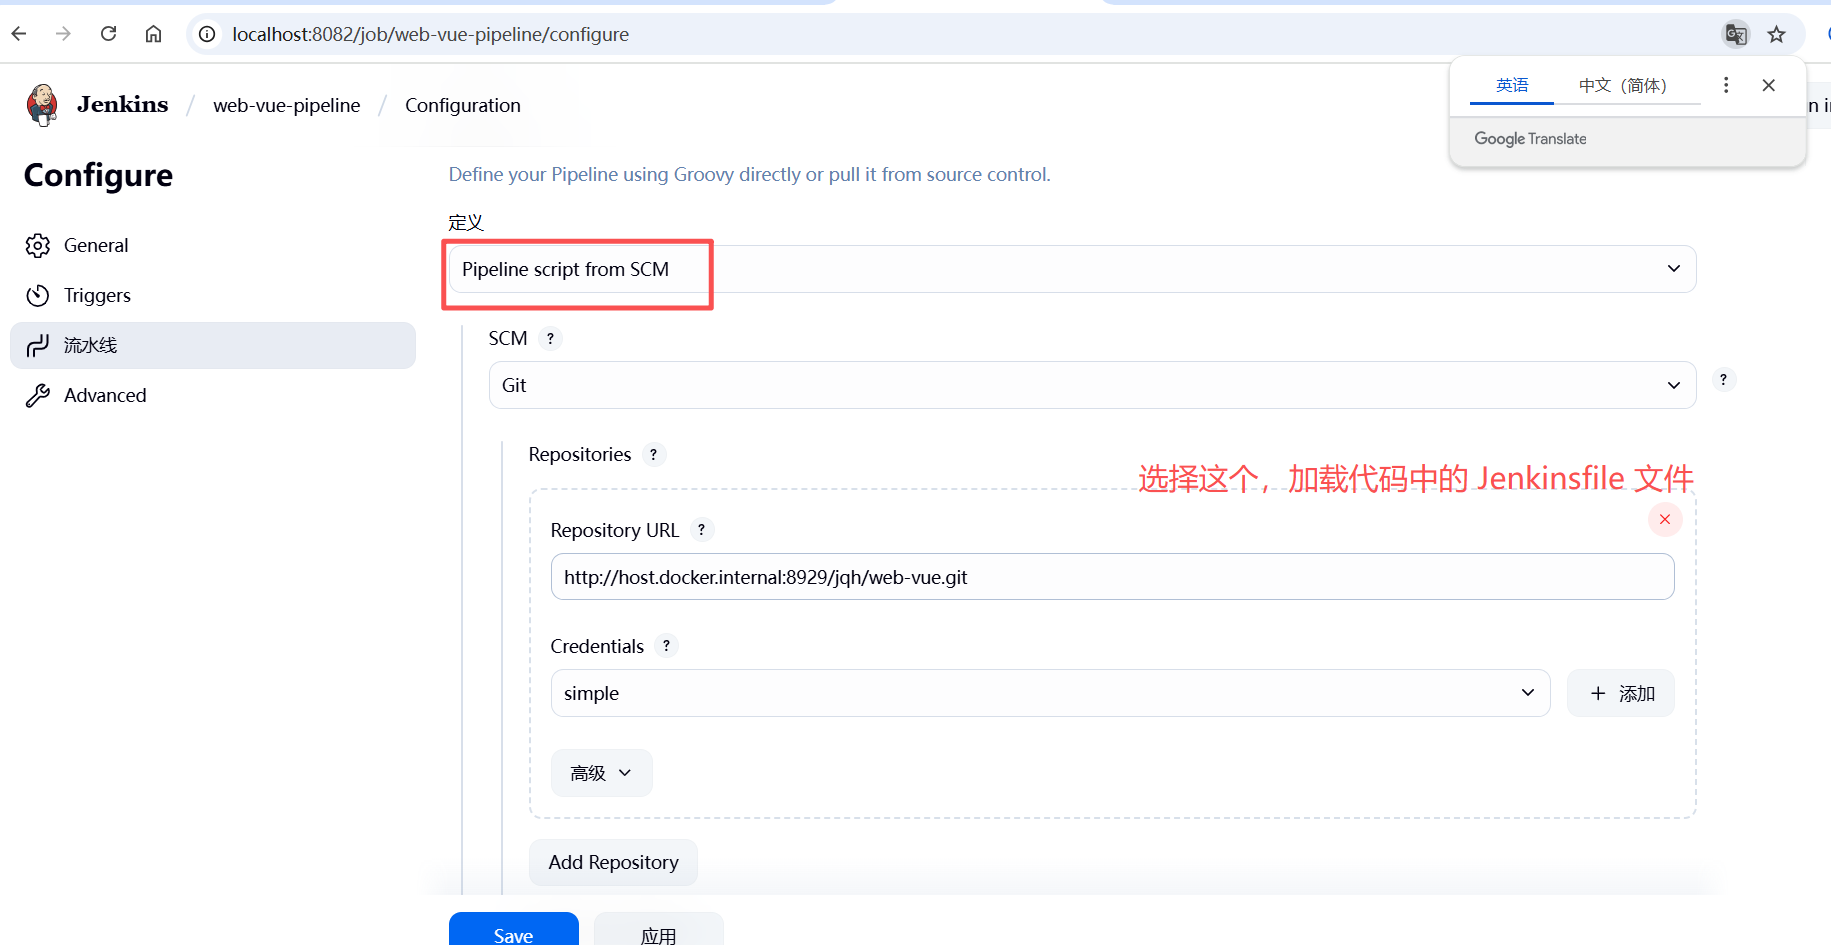Click the Google Translate icon in address bar
The image size is (1831, 945).
point(1736,34)
